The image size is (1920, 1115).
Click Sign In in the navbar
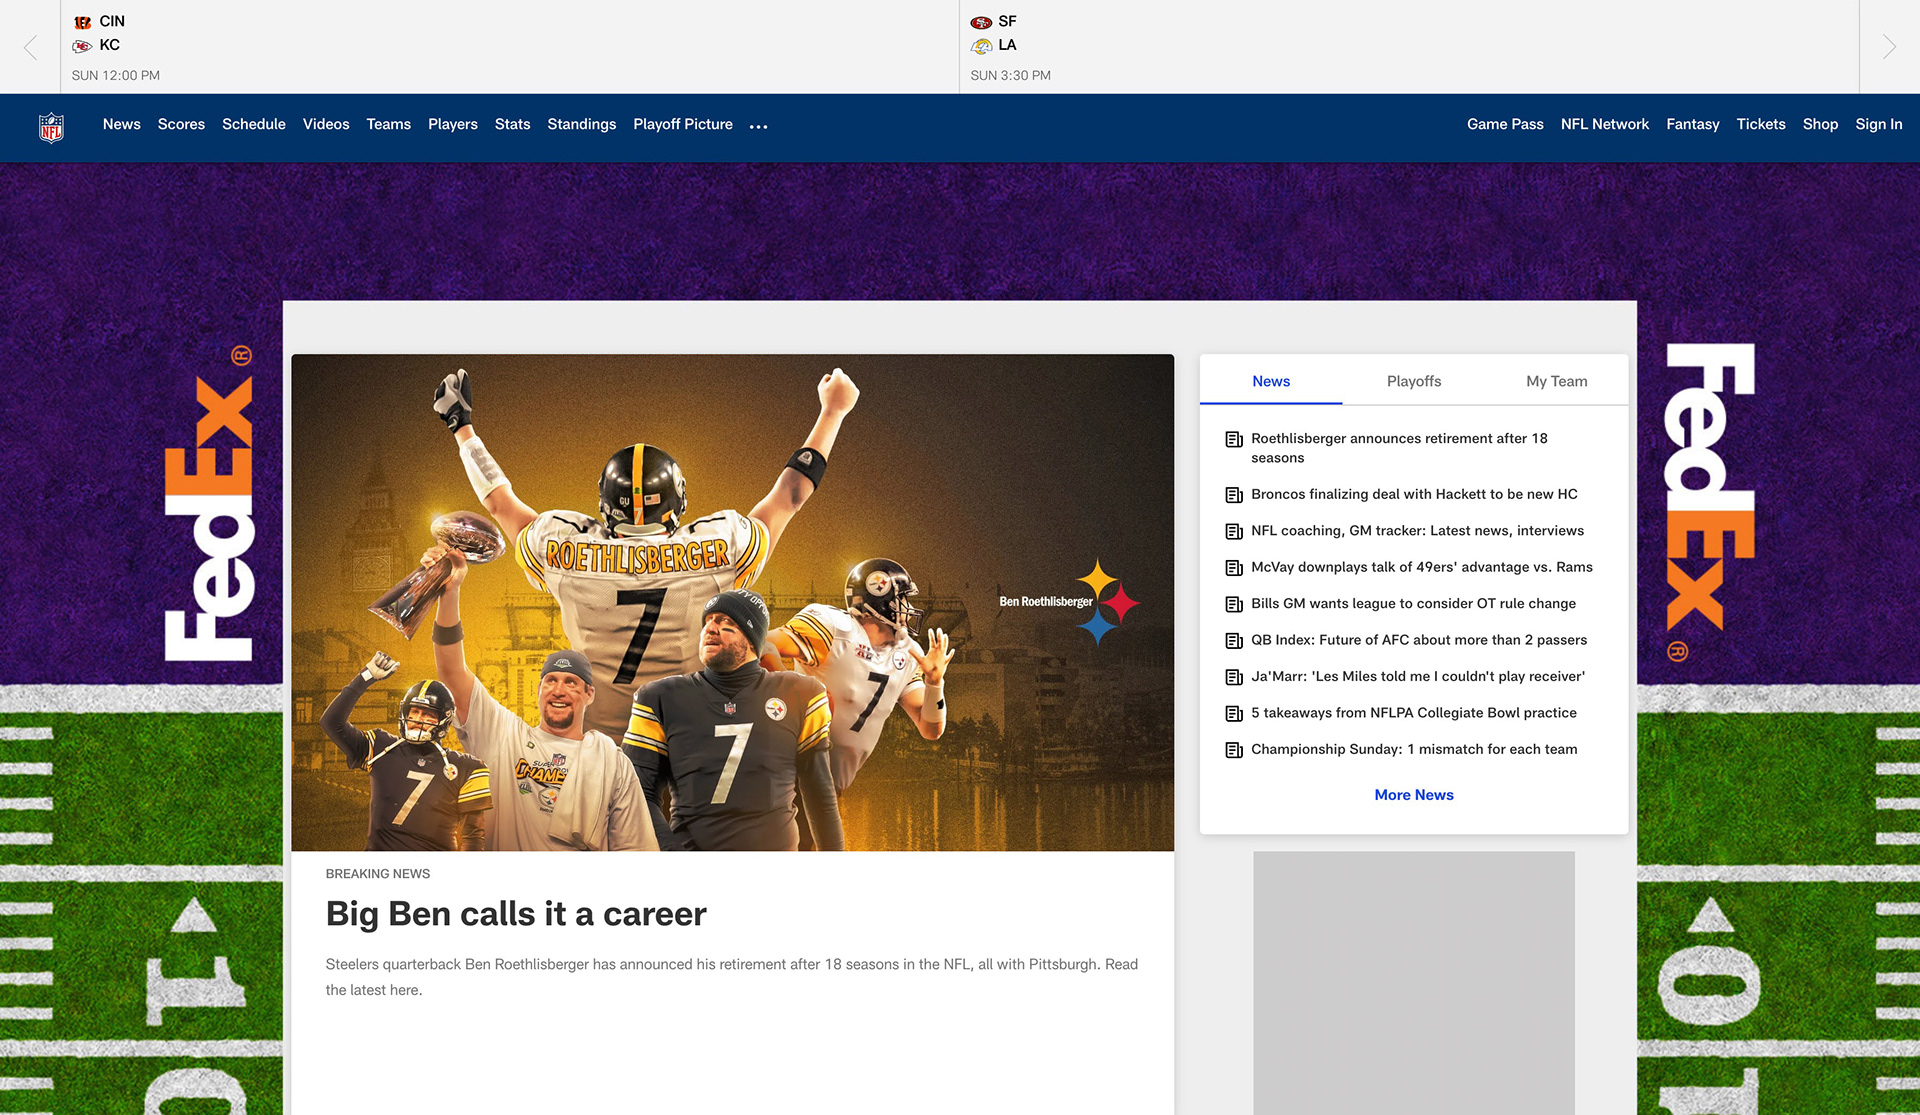[1878, 124]
